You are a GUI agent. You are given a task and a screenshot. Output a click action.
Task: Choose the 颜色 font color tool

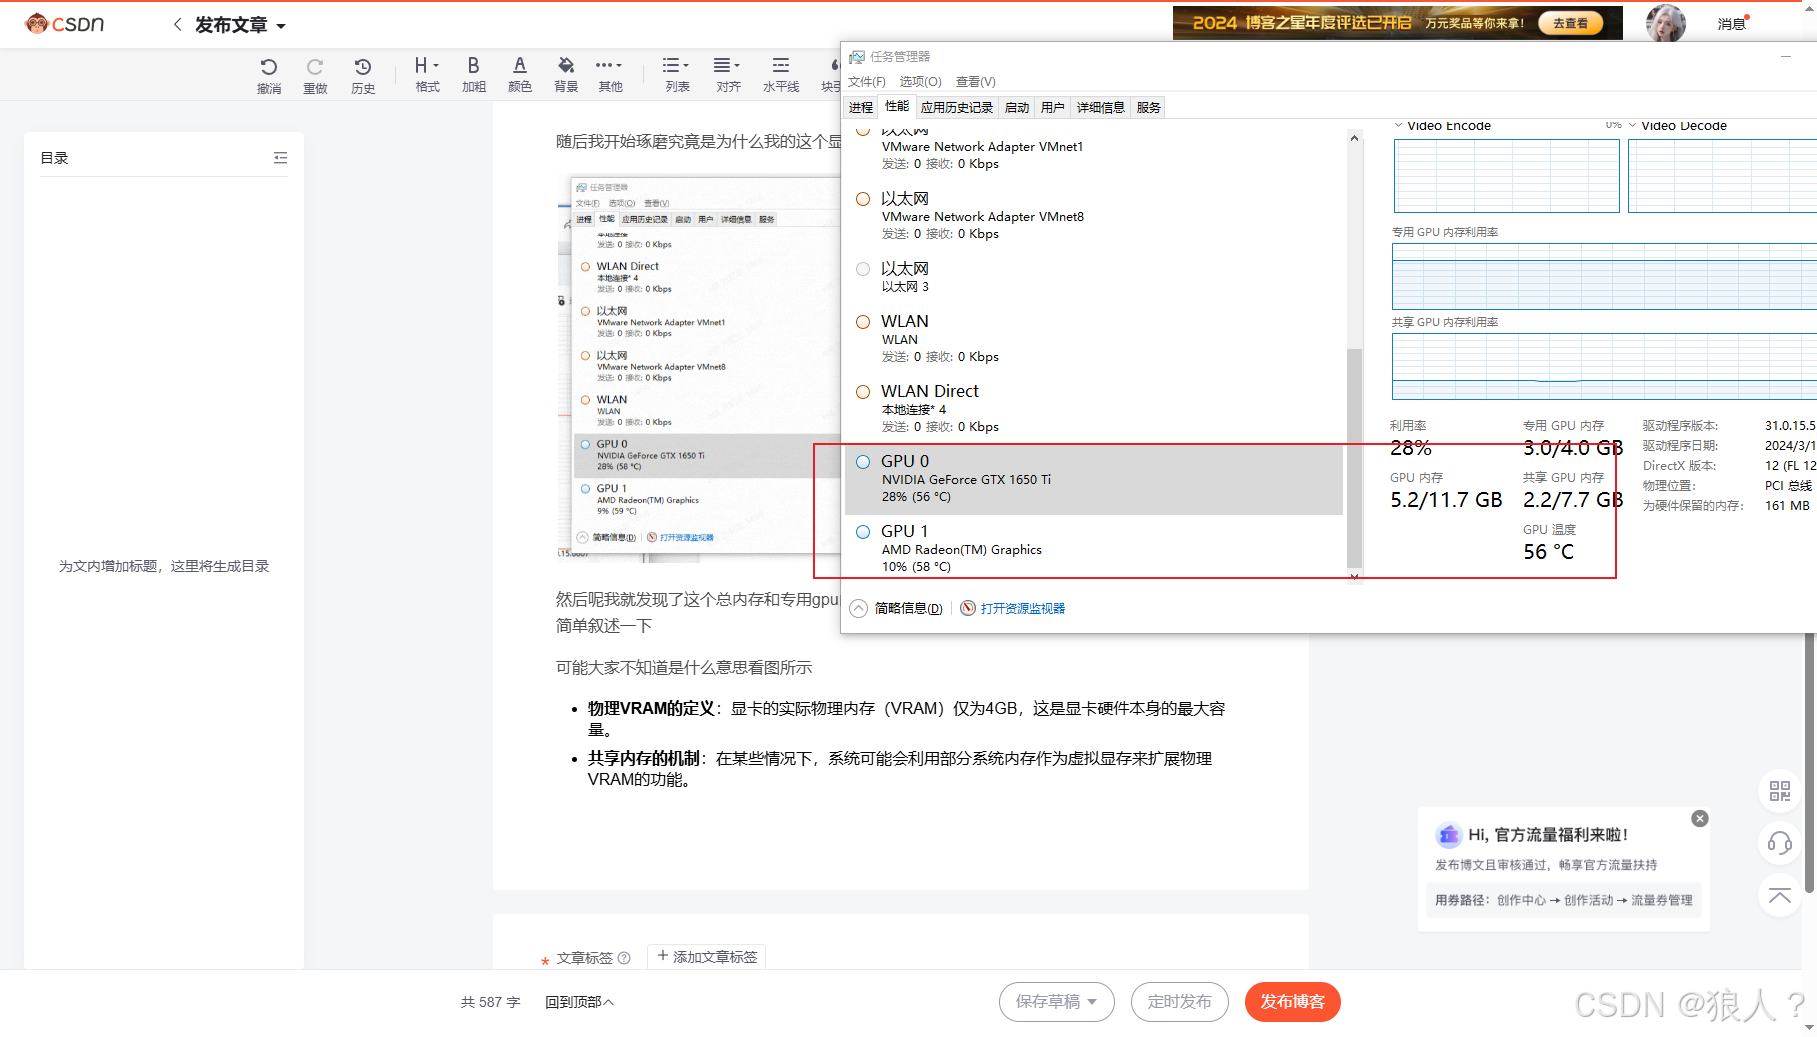(520, 75)
